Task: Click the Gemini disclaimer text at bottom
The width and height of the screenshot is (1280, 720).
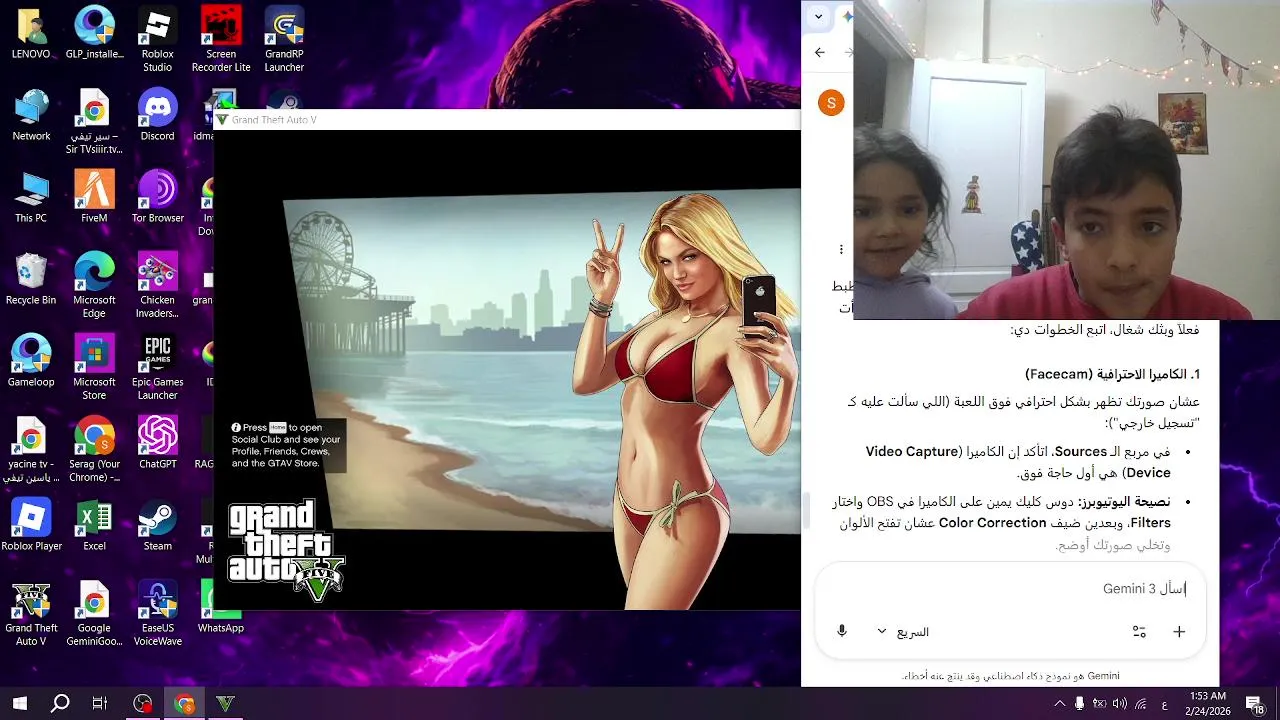Action: click(x=1010, y=676)
